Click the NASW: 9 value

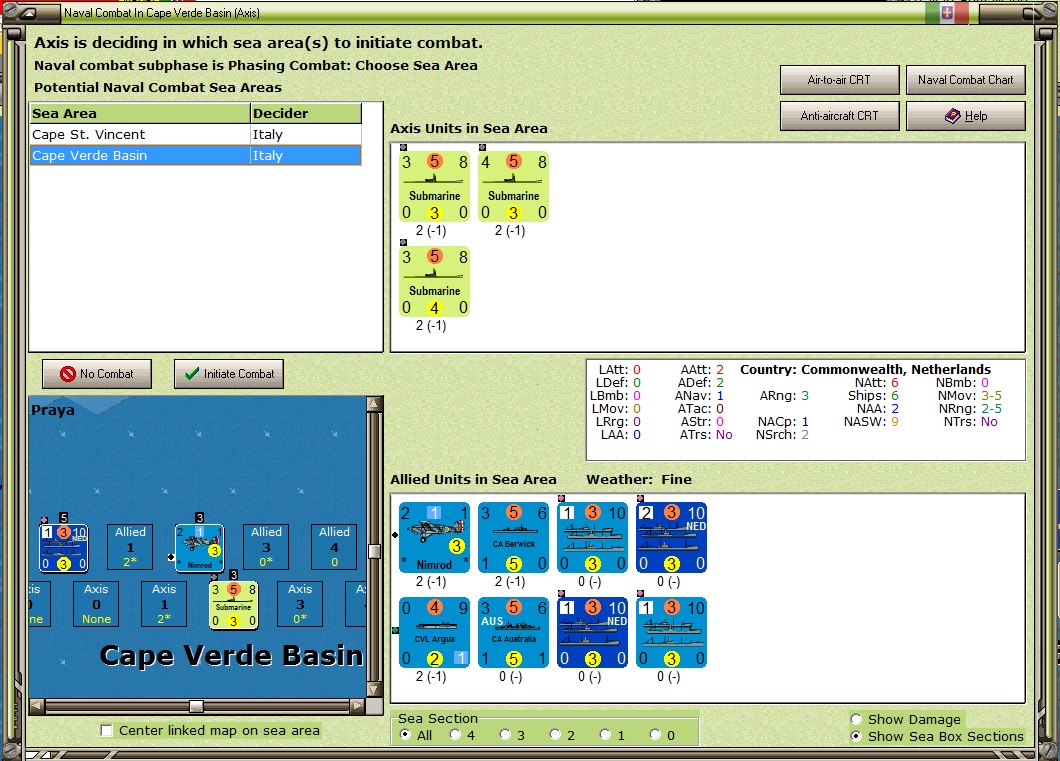[x=895, y=422]
